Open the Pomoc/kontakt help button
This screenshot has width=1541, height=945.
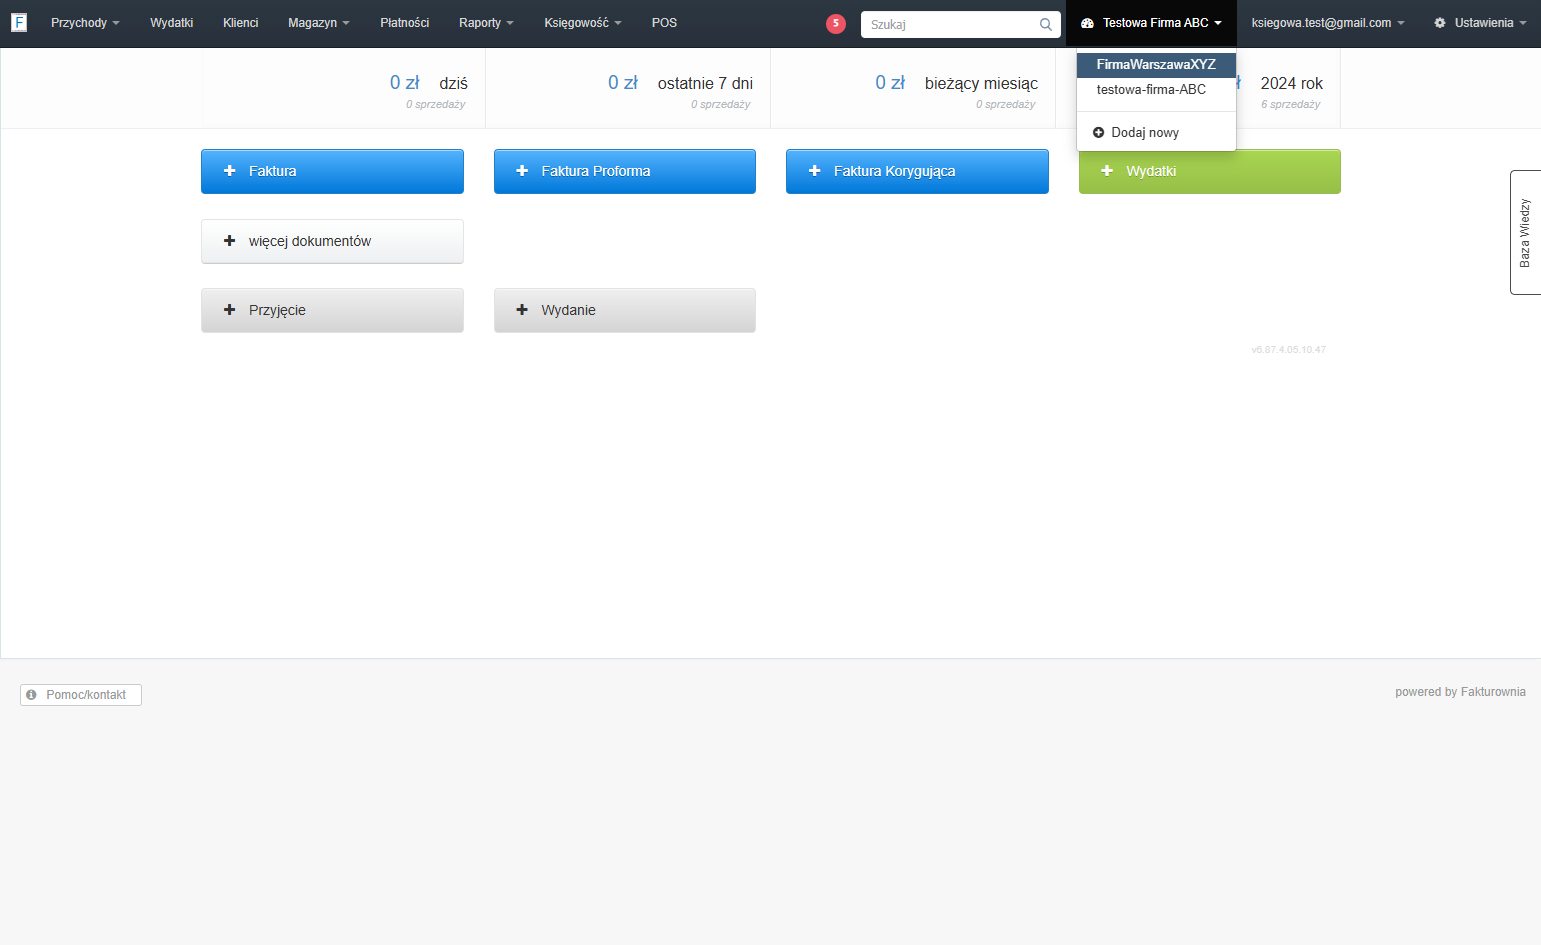pyautogui.click(x=81, y=694)
